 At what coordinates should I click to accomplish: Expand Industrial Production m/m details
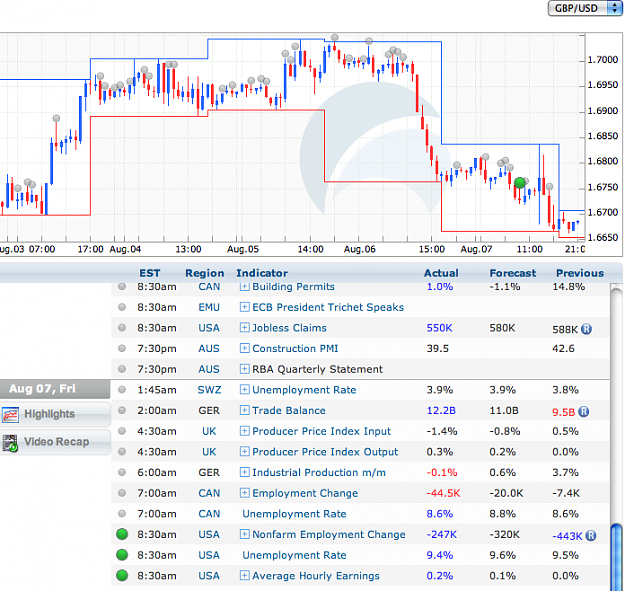(244, 472)
